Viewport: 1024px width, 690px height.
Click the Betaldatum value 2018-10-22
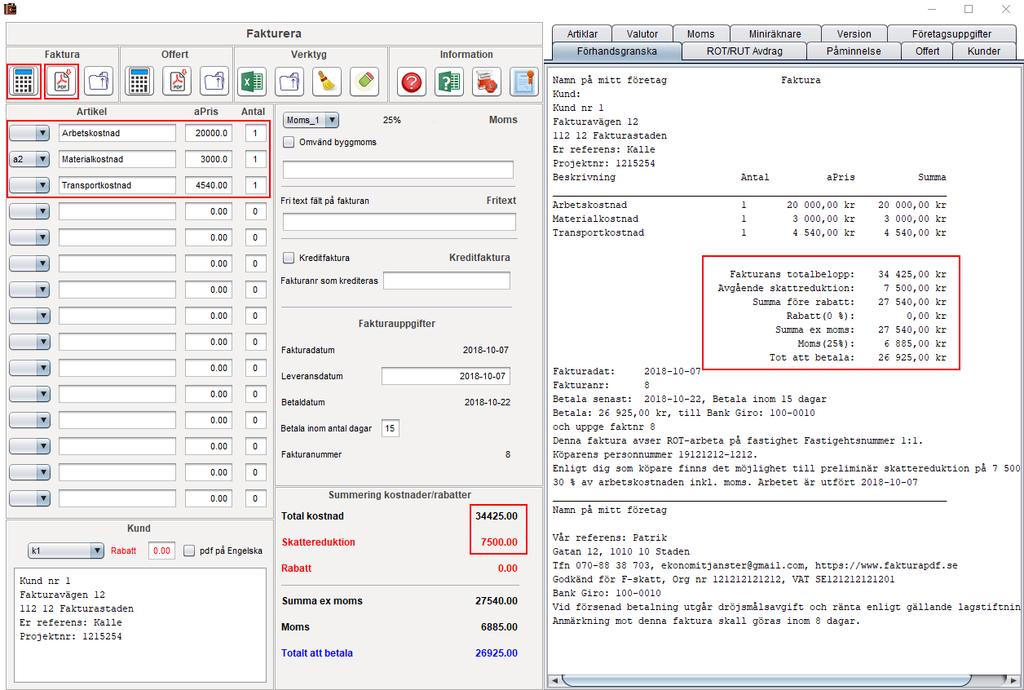(487, 402)
